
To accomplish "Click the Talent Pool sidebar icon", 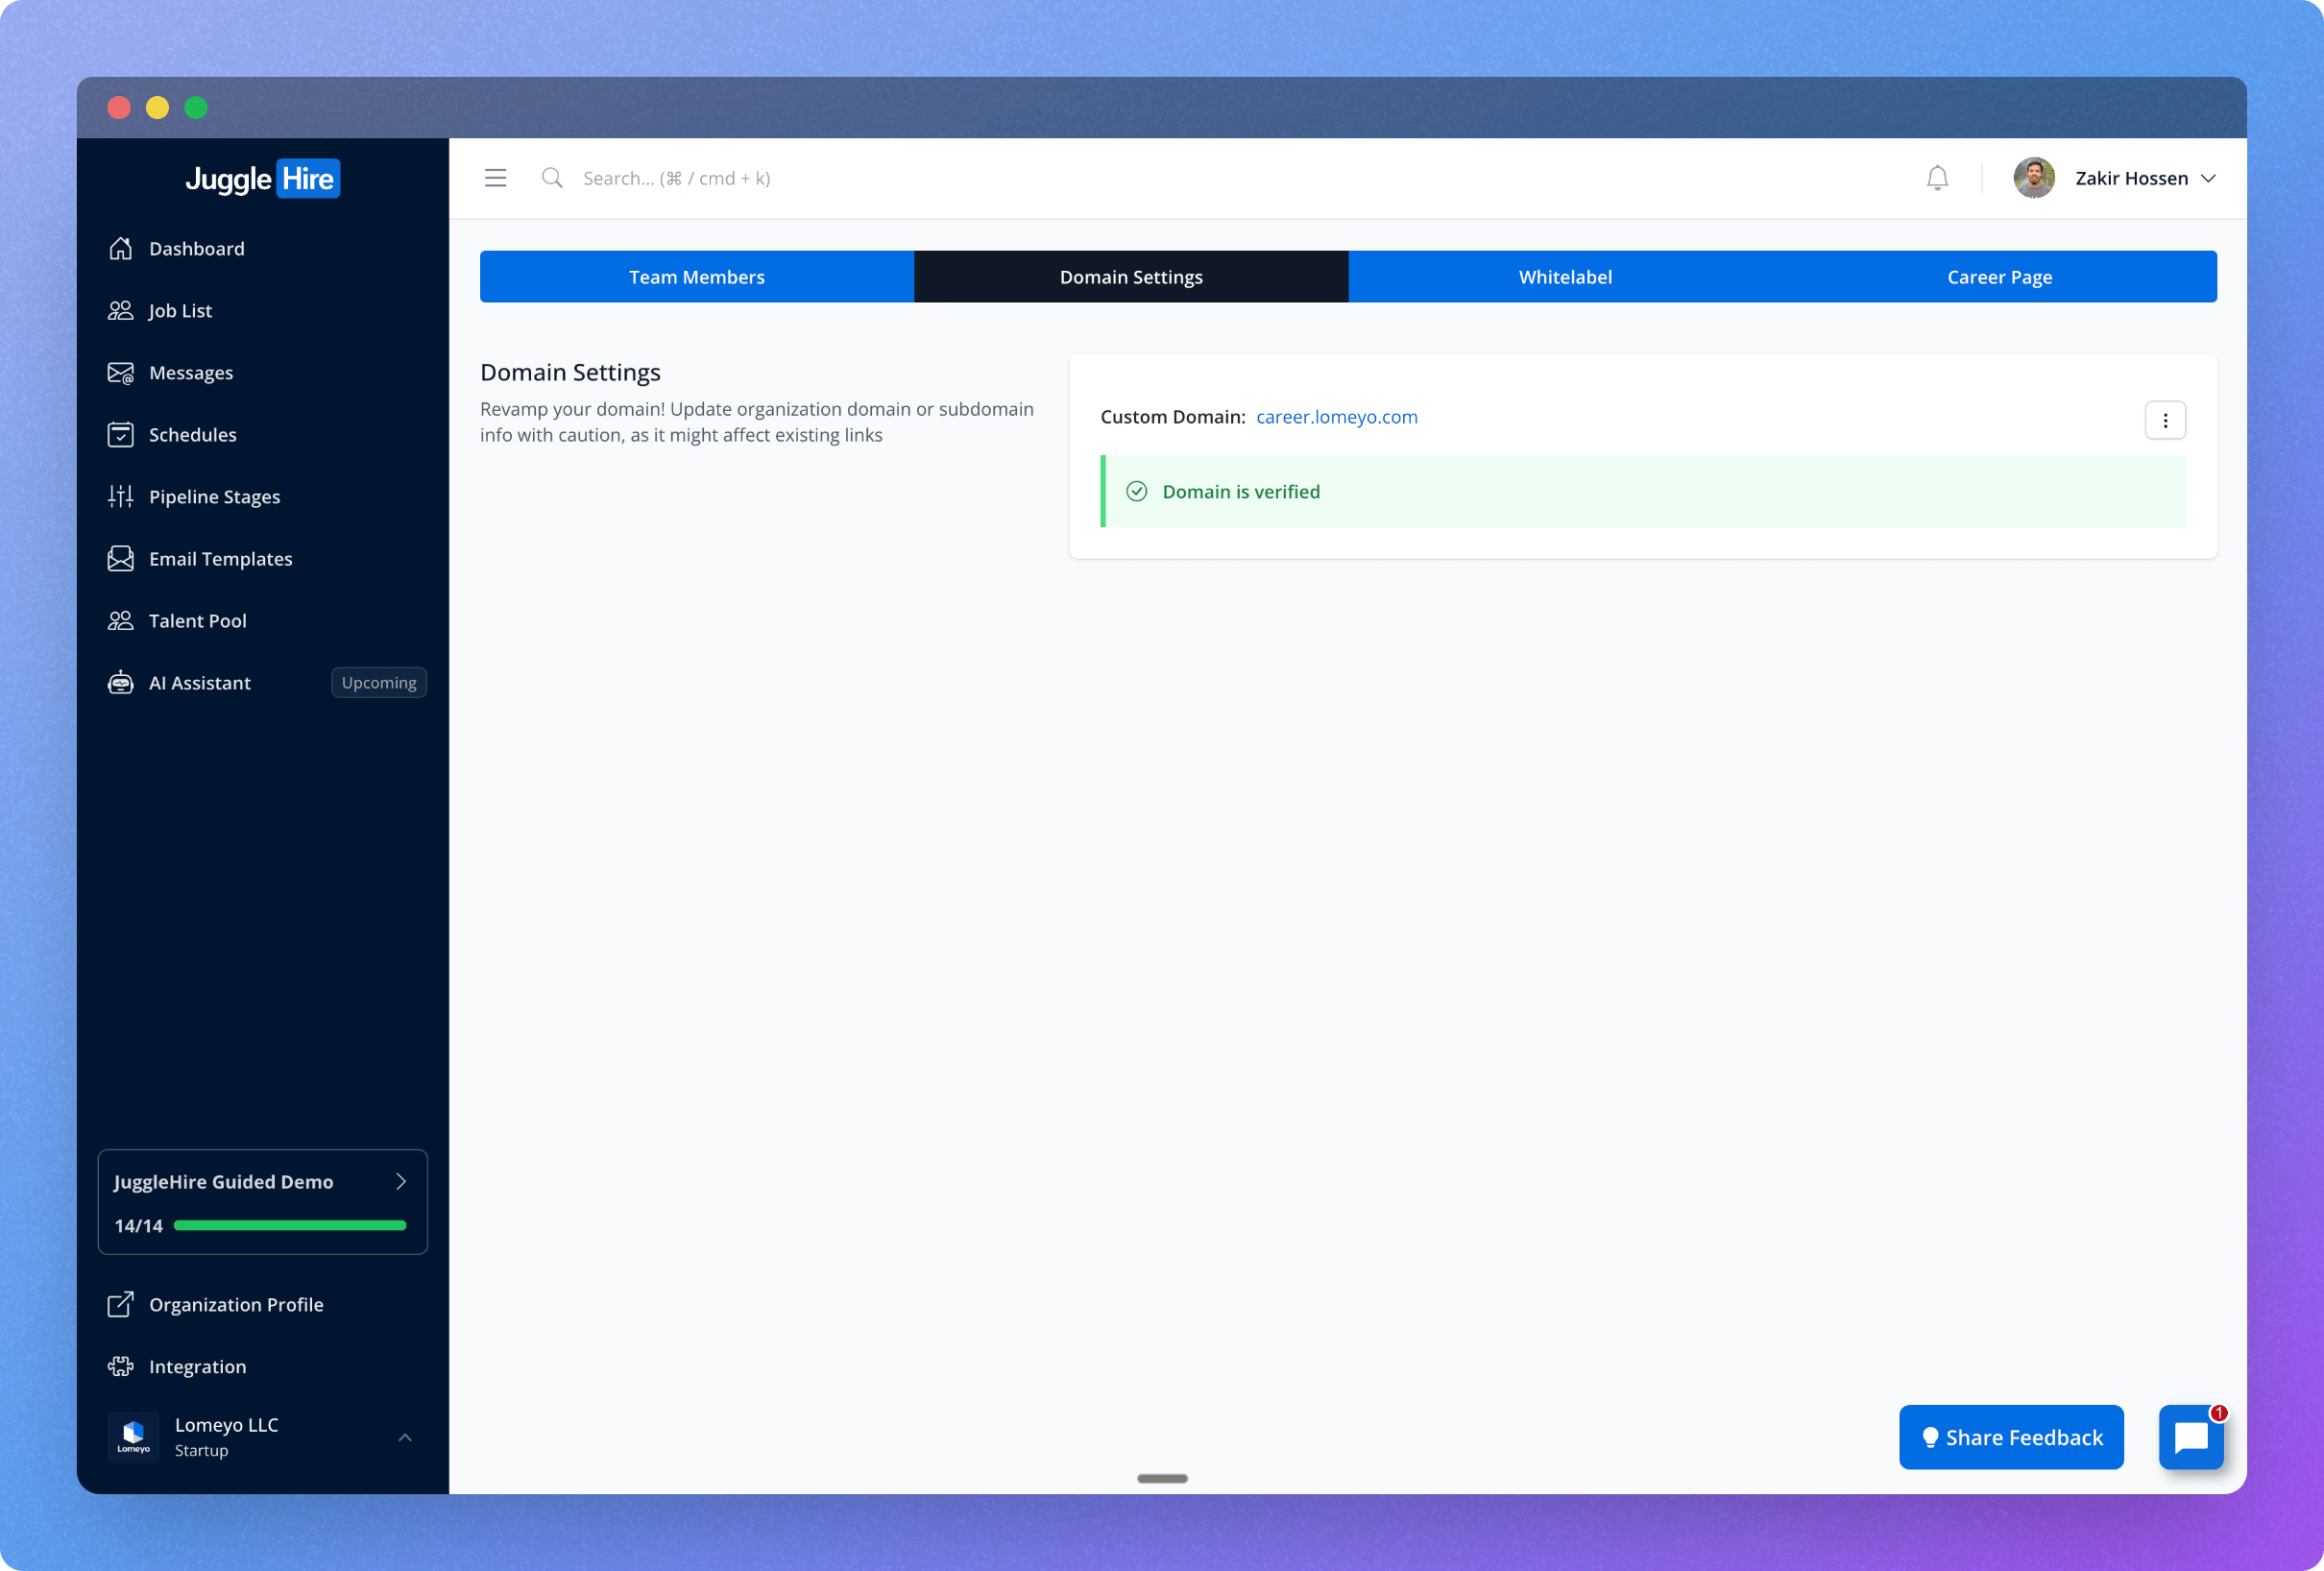I will click(121, 620).
